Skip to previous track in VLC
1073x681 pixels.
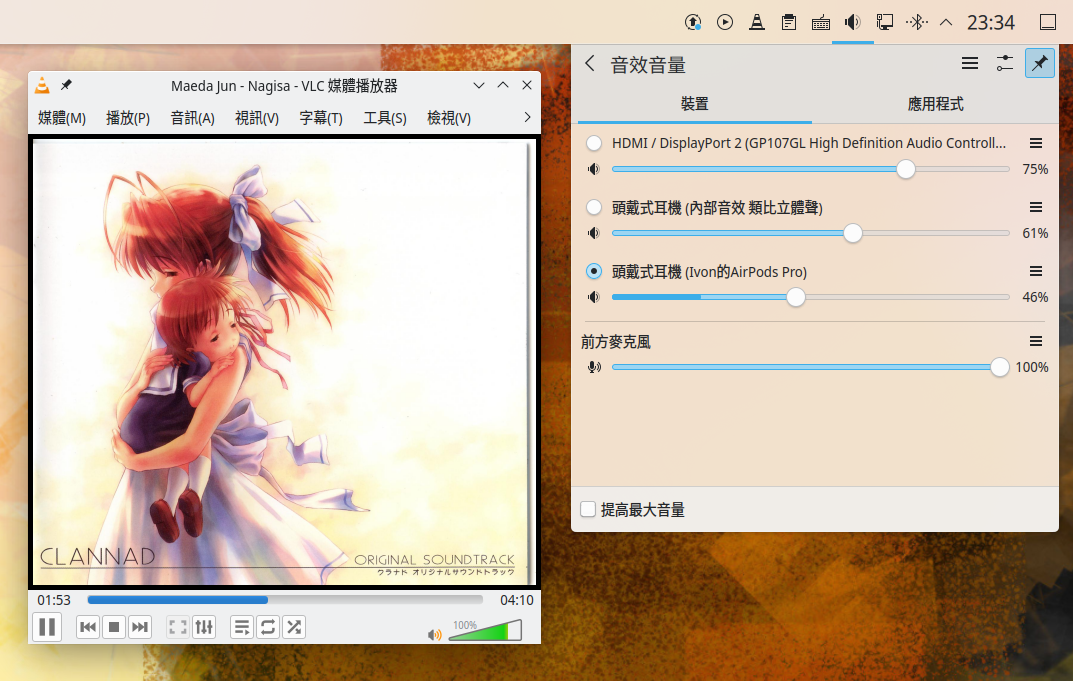coord(88,627)
